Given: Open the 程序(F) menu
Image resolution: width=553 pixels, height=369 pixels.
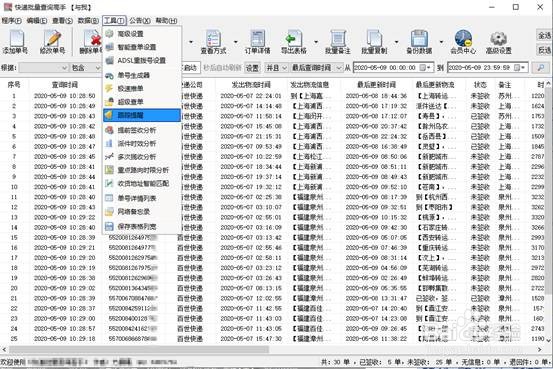Looking at the screenshot, I should click(x=12, y=21).
